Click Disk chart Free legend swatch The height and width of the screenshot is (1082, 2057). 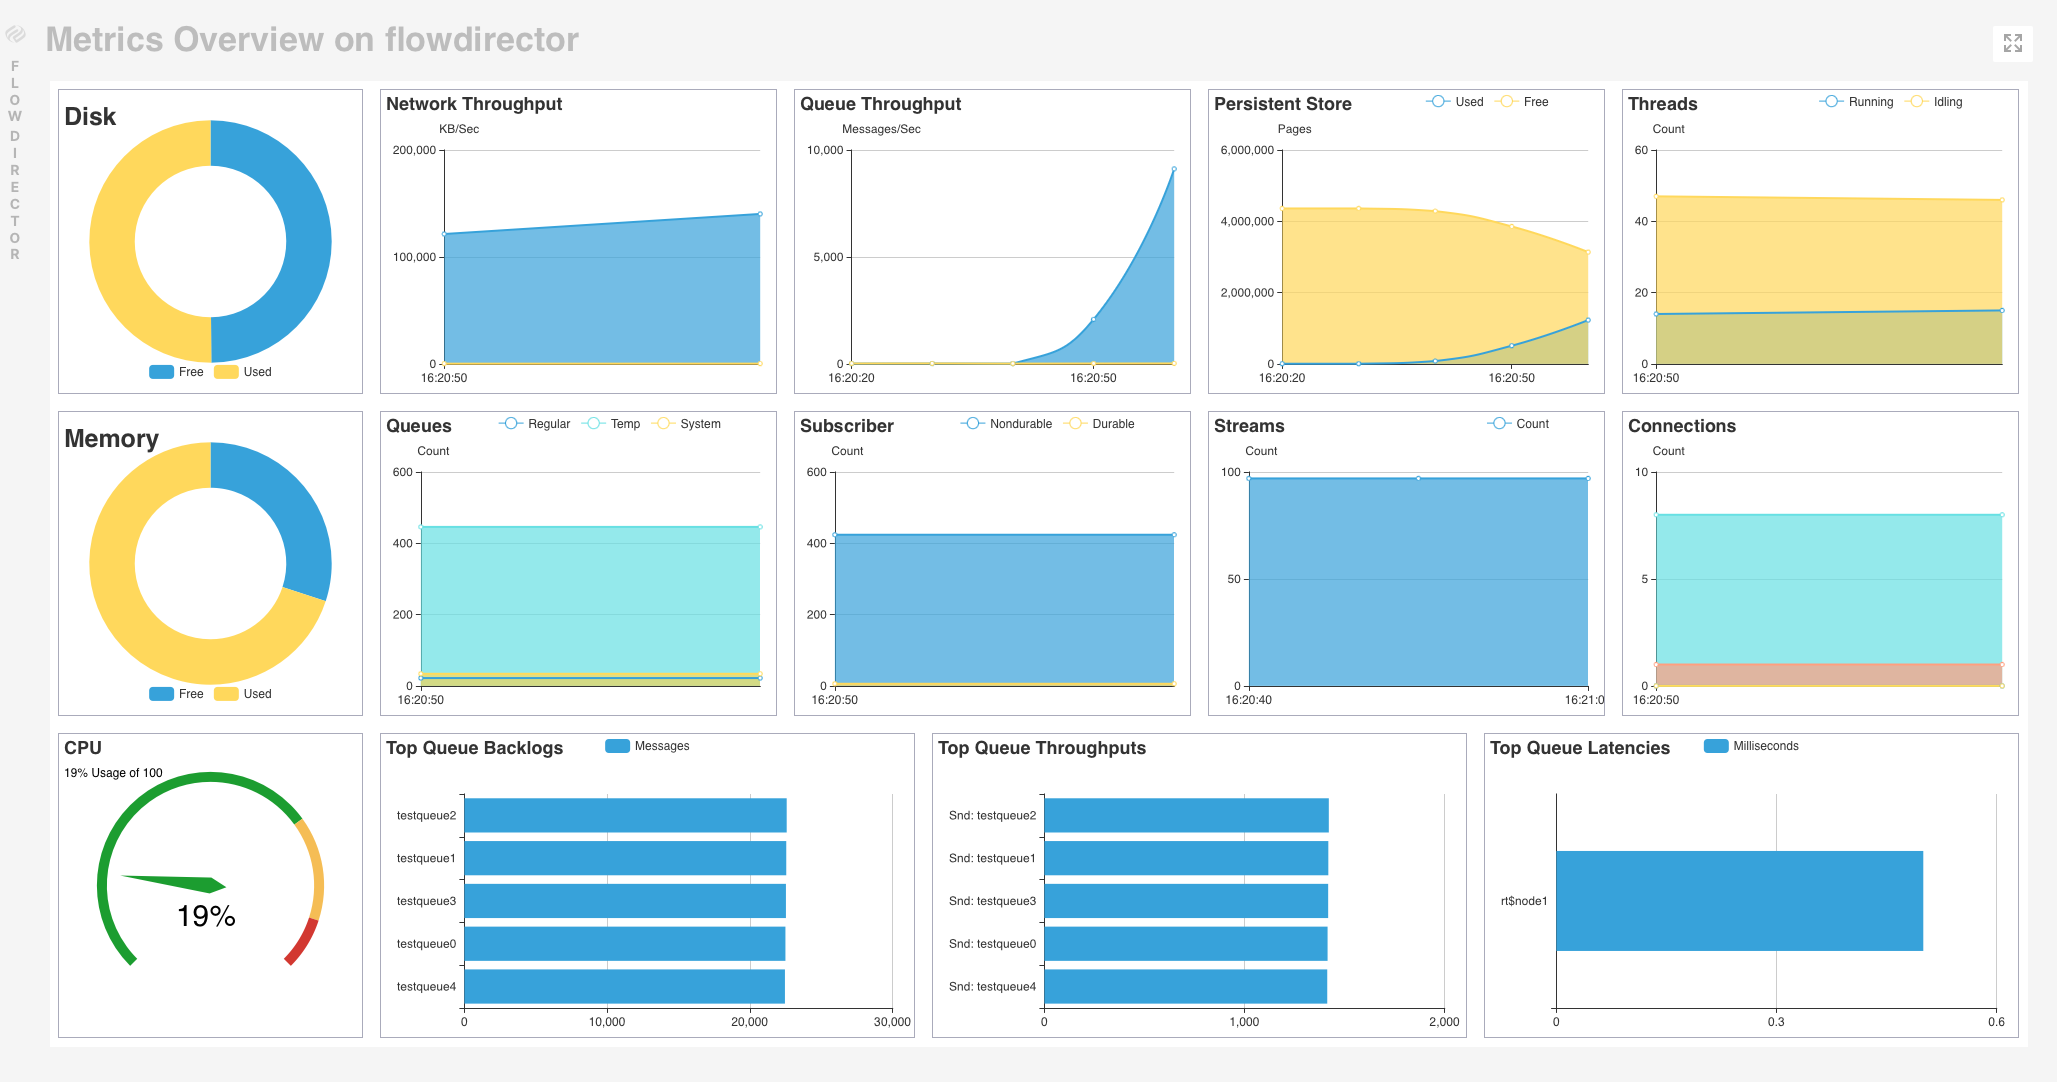tap(161, 372)
